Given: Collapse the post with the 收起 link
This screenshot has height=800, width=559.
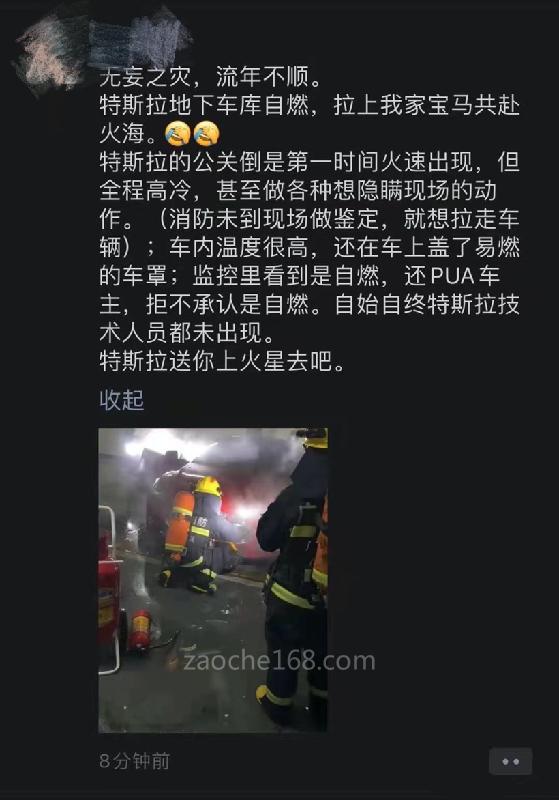Looking at the screenshot, I should coord(121,400).
